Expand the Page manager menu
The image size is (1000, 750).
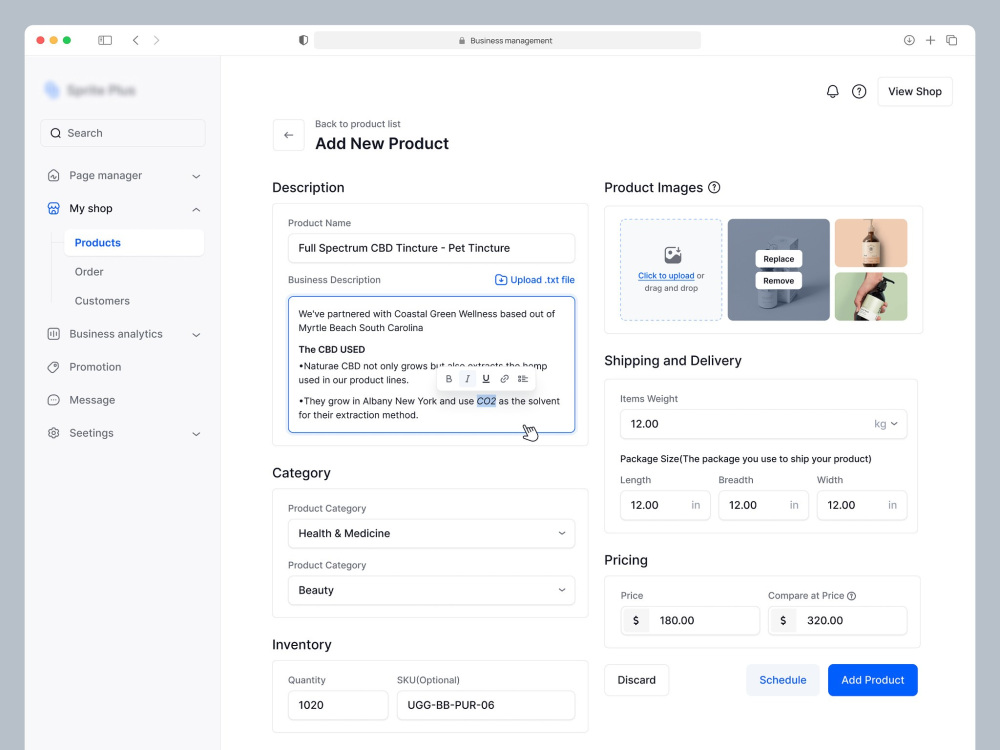[x=123, y=175]
